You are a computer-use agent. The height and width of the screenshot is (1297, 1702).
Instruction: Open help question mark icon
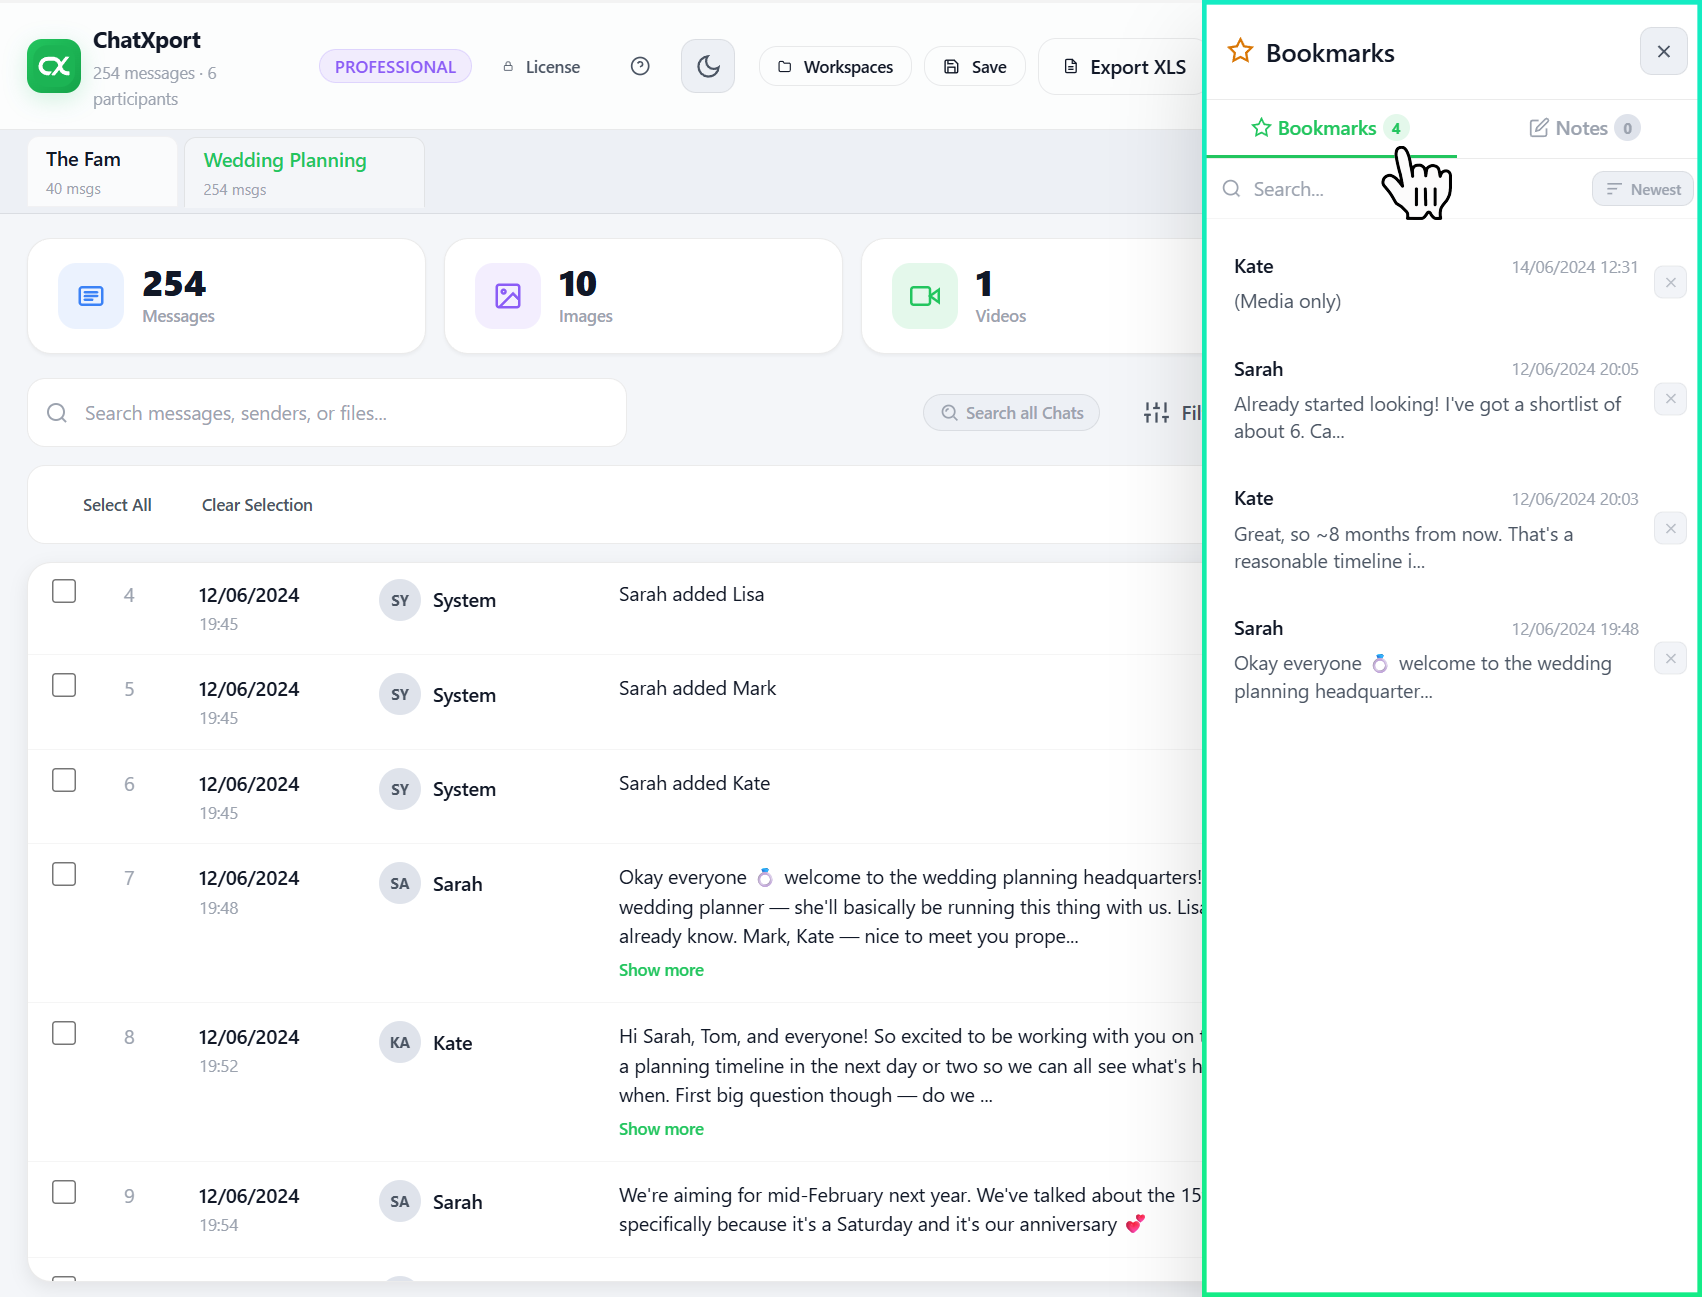(640, 66)
